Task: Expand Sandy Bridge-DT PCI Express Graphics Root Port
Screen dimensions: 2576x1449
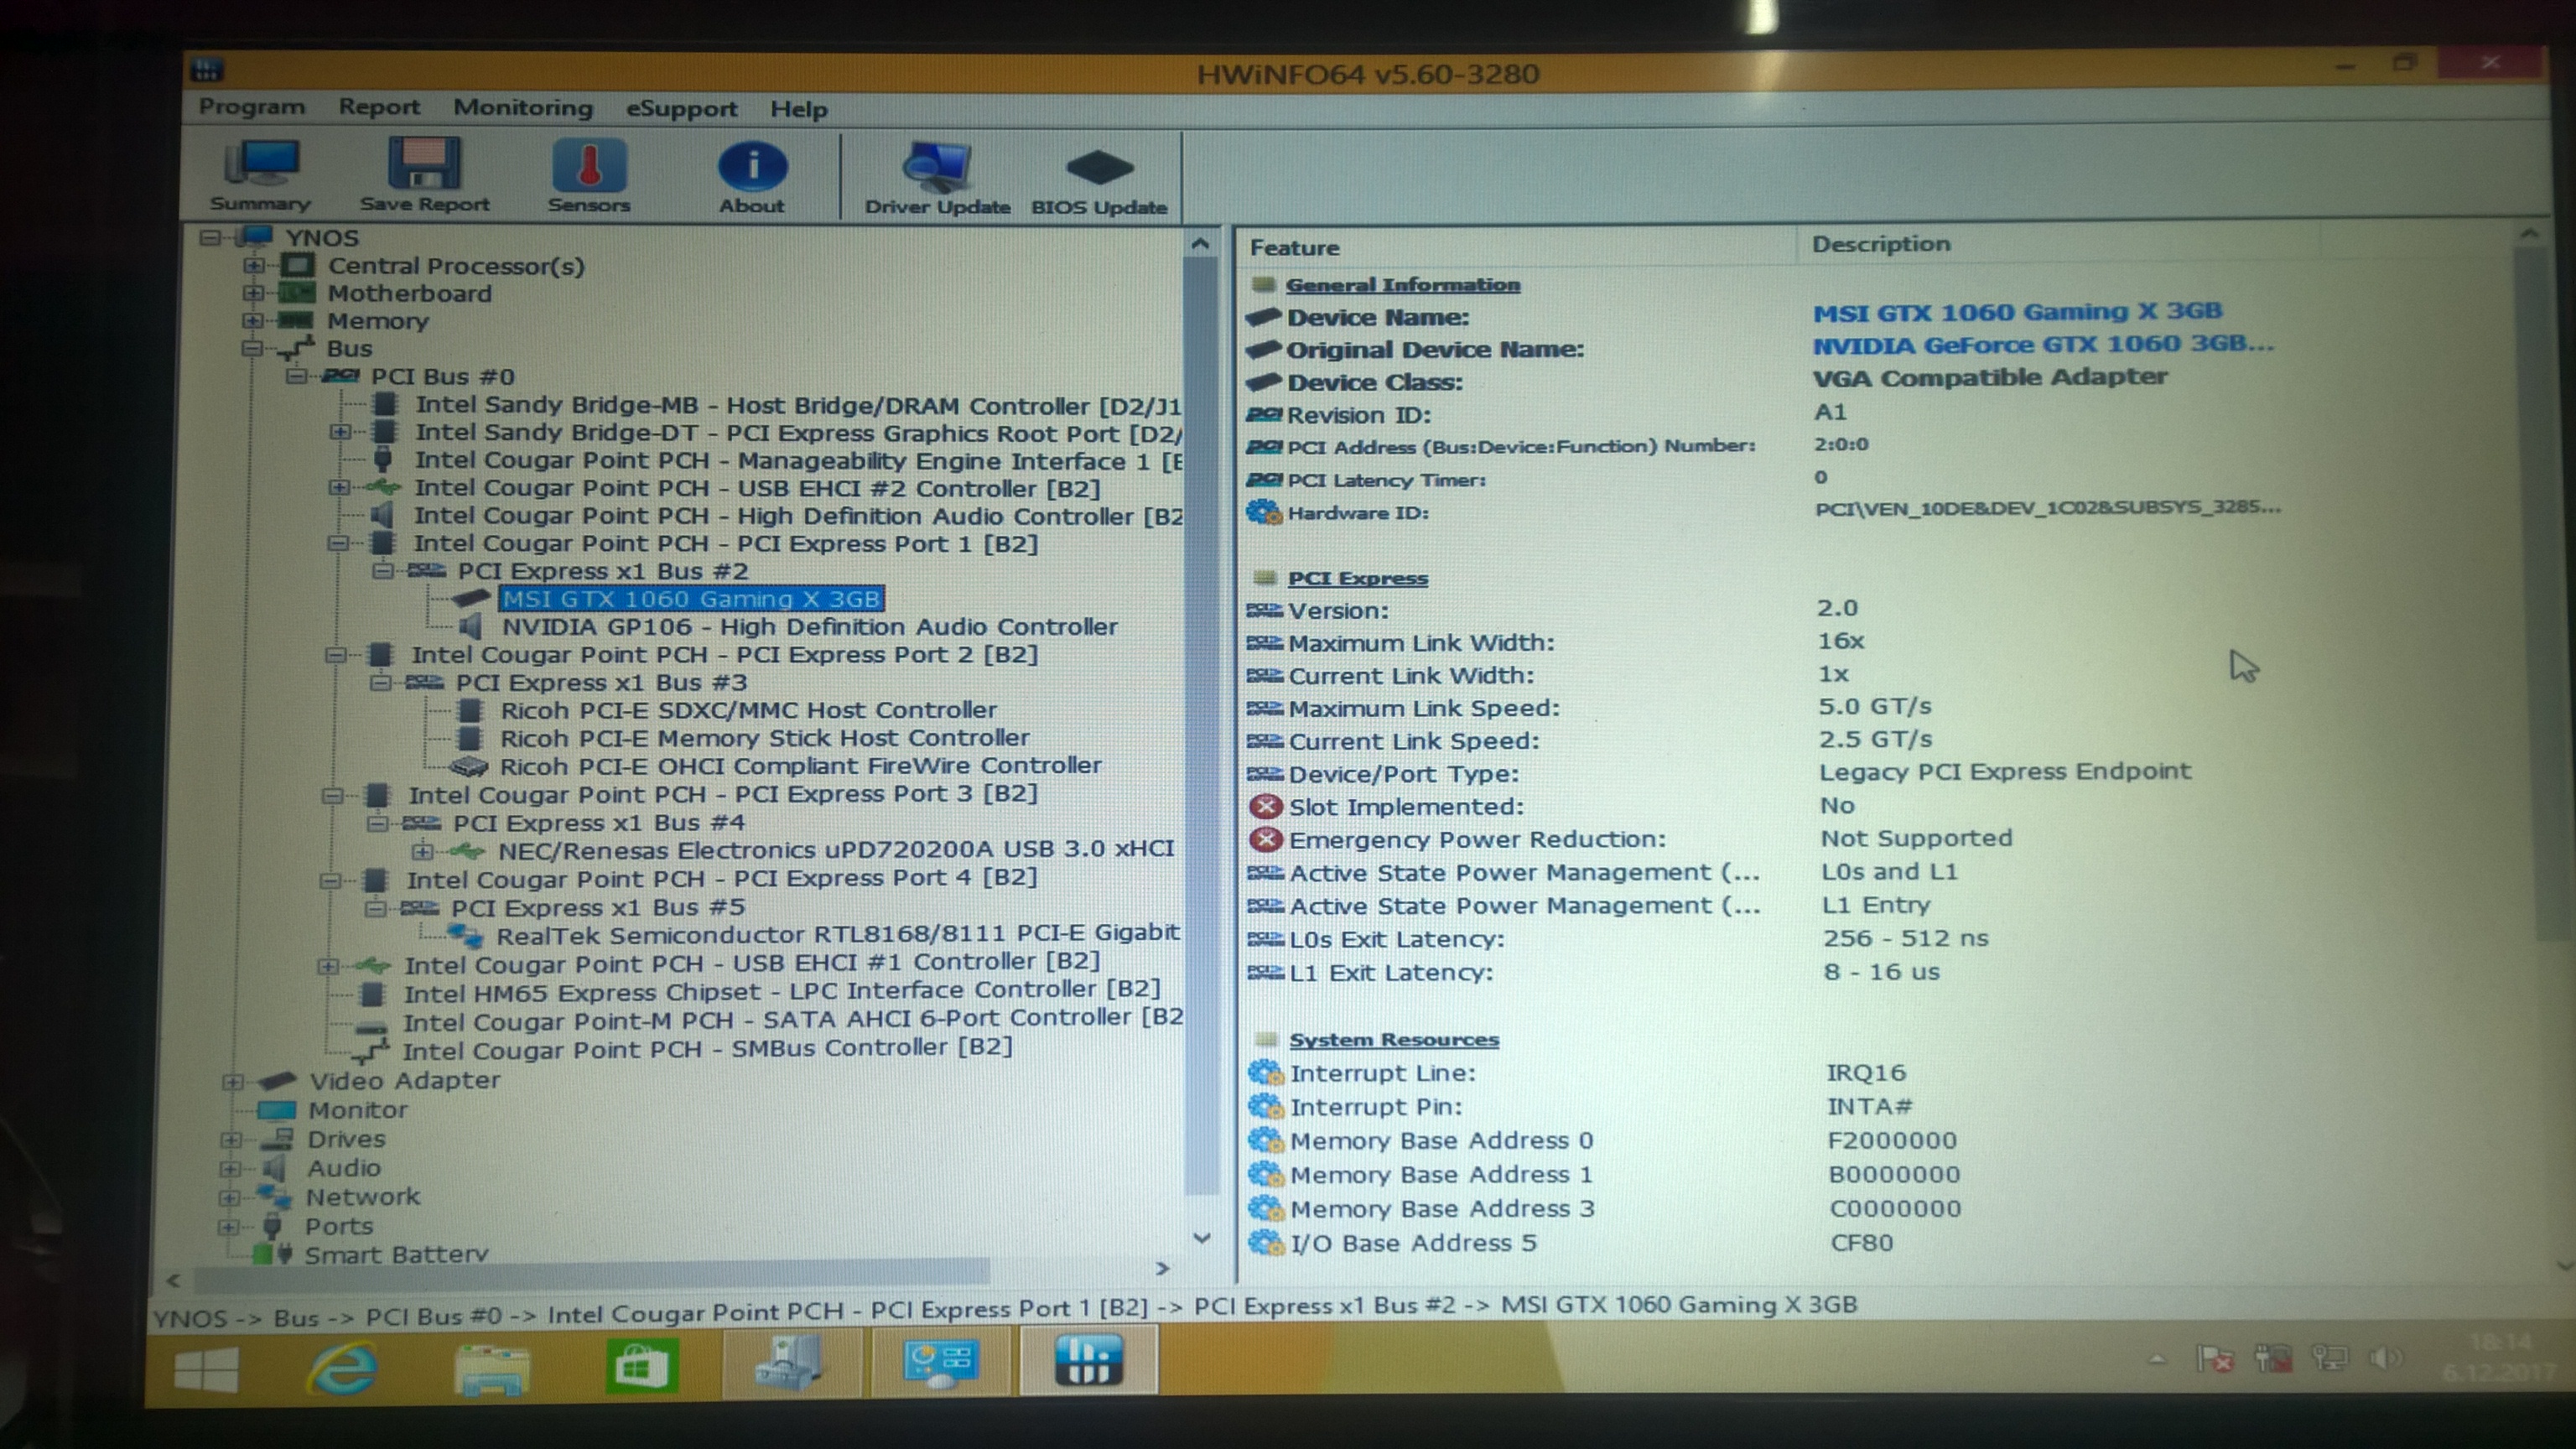Action: [x=340, y=432]
